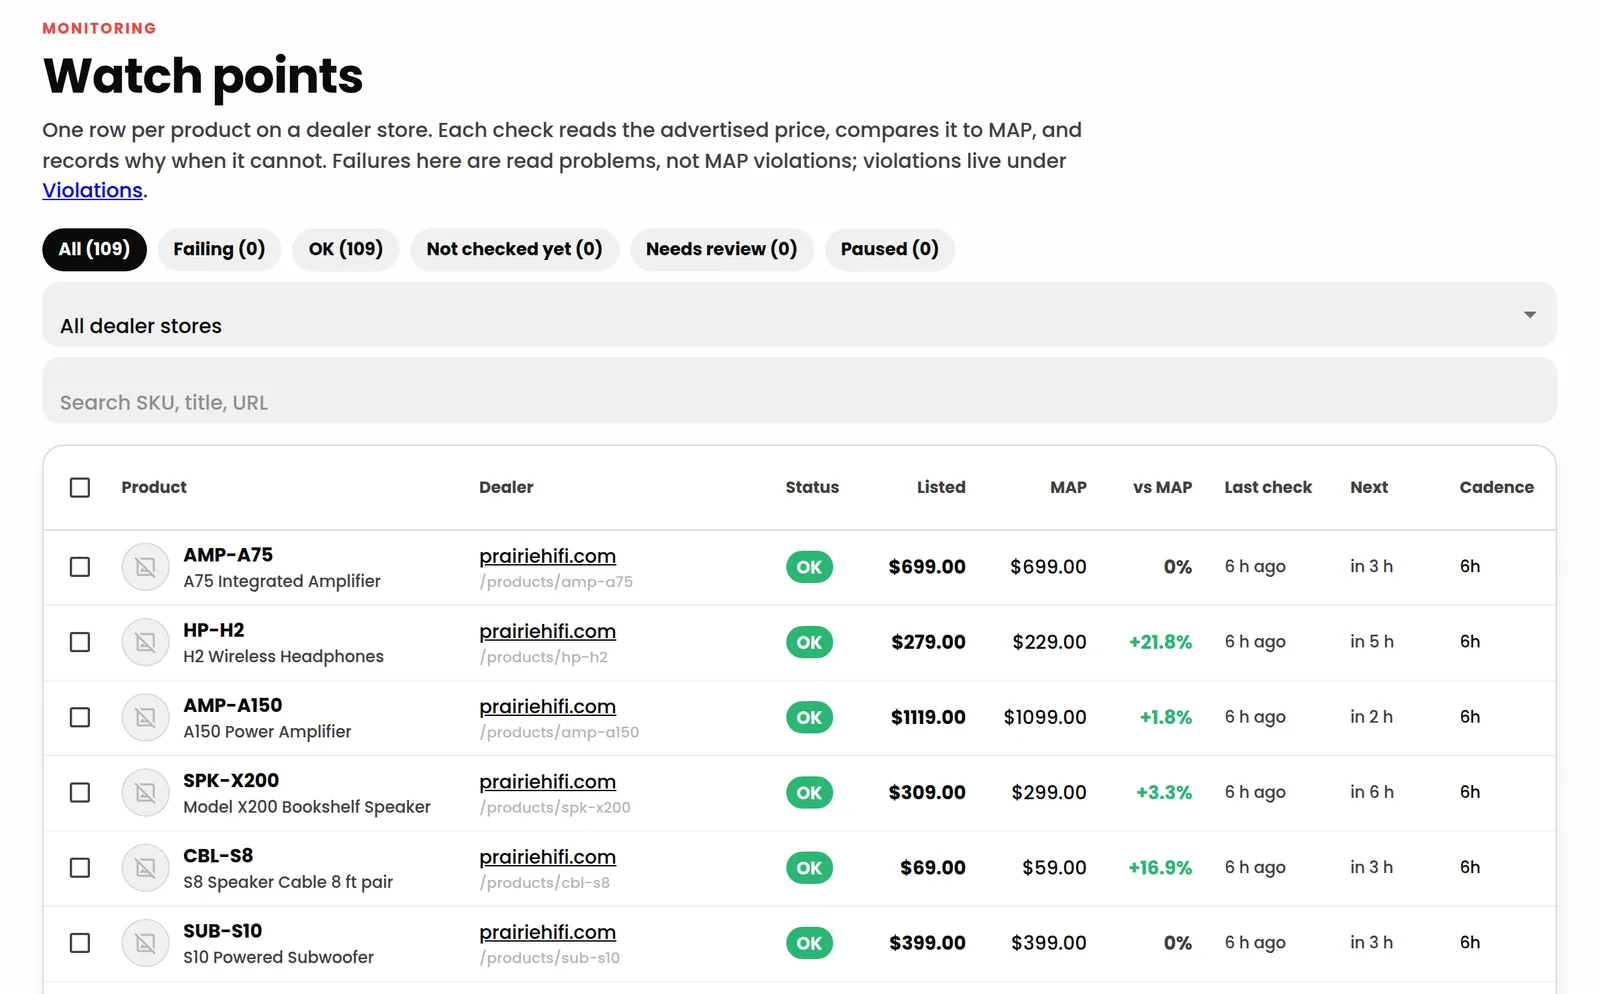Click the AMP-A75 SKU title
The height and width of the screenshot is (994, 1600).
coord(228,555)
